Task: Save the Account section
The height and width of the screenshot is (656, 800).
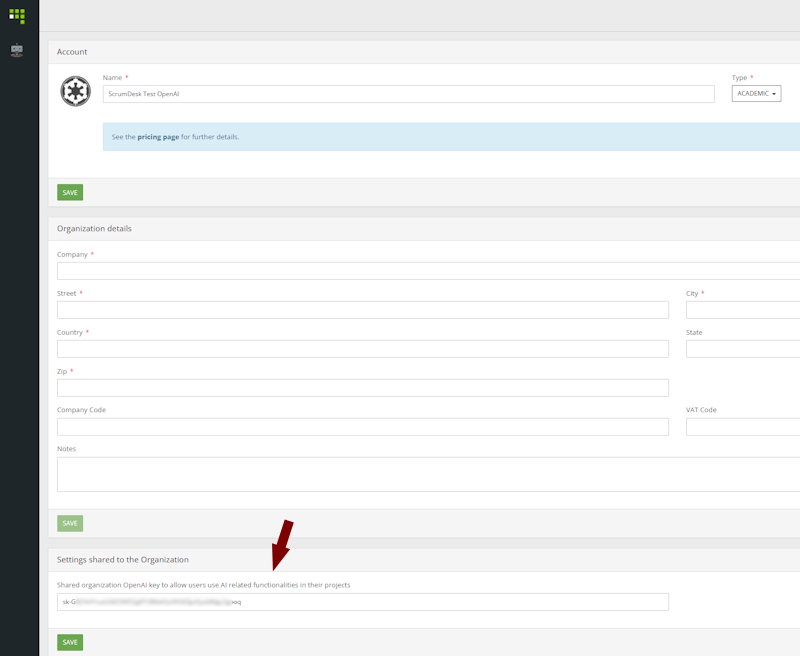Action: pos(70,192)
